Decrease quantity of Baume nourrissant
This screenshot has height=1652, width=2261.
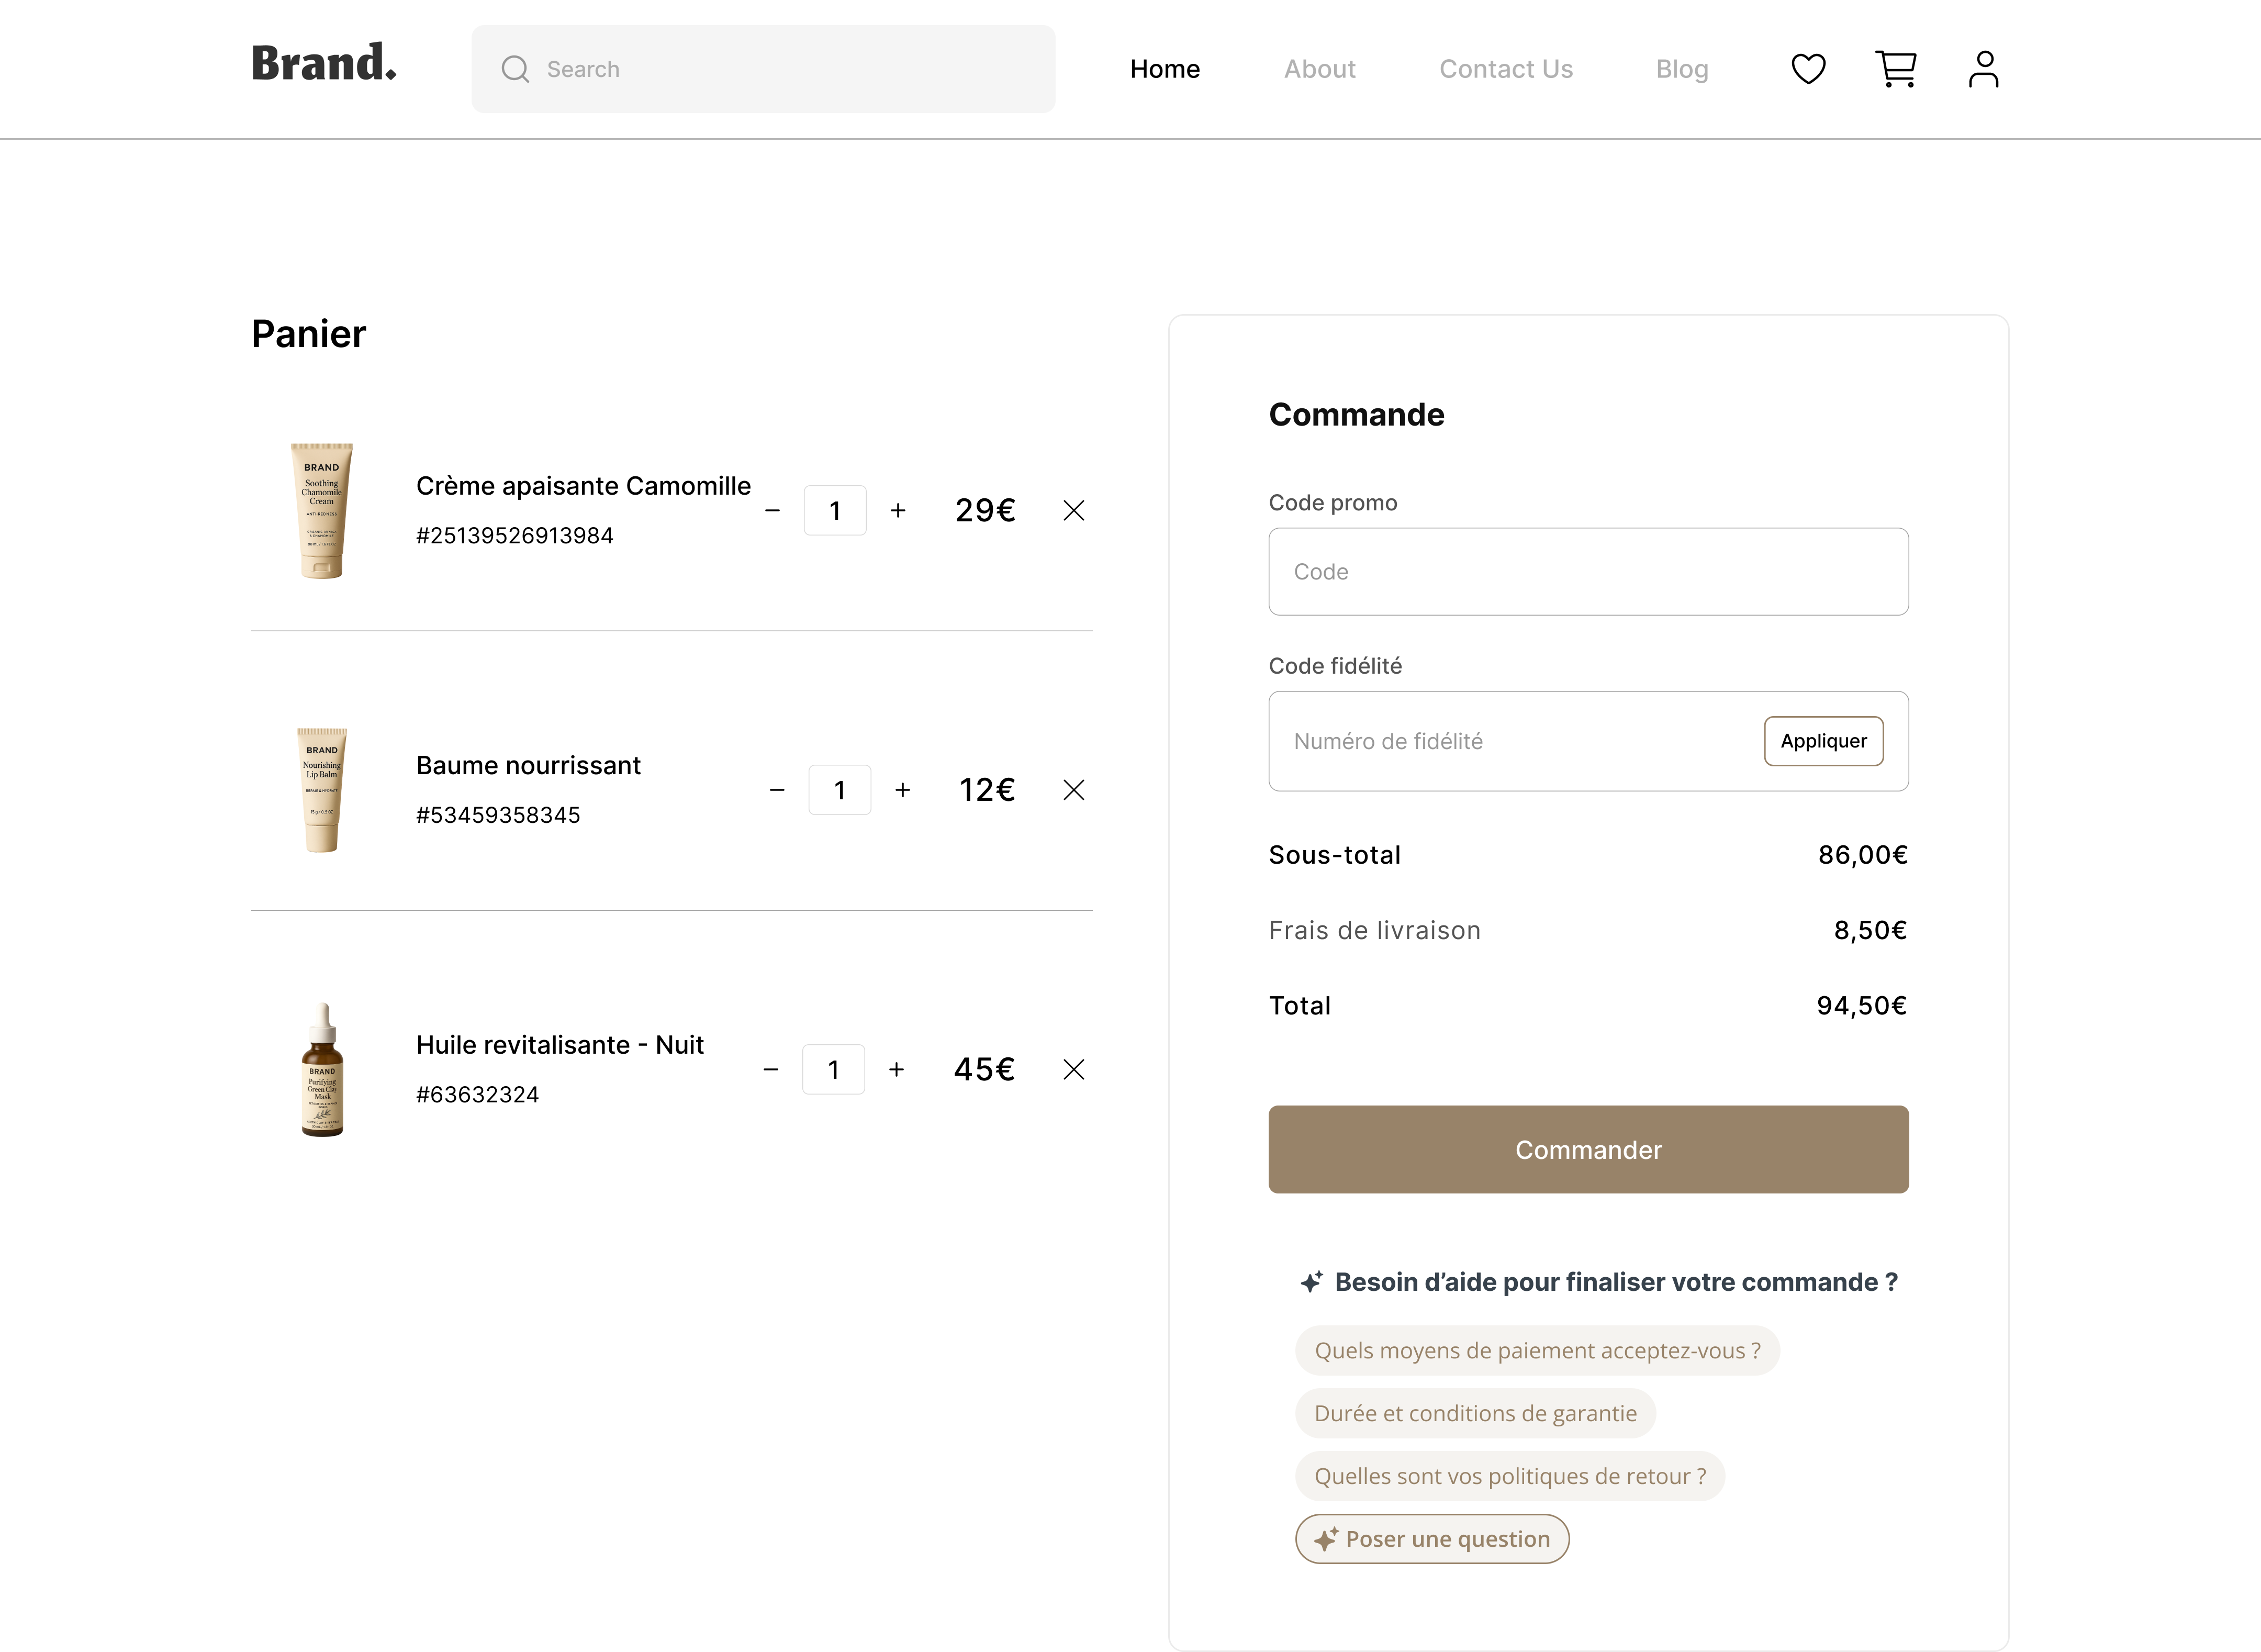pyautogui.click(x=777, y=790)
